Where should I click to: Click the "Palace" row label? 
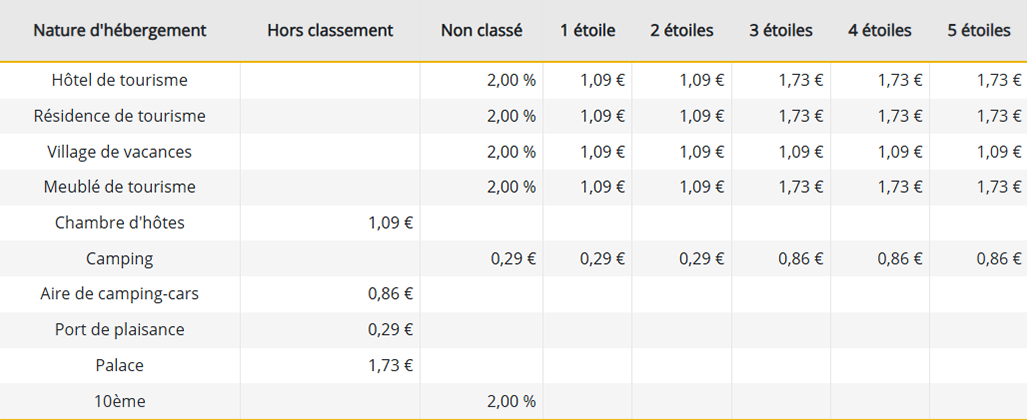[x=119, y=366]
